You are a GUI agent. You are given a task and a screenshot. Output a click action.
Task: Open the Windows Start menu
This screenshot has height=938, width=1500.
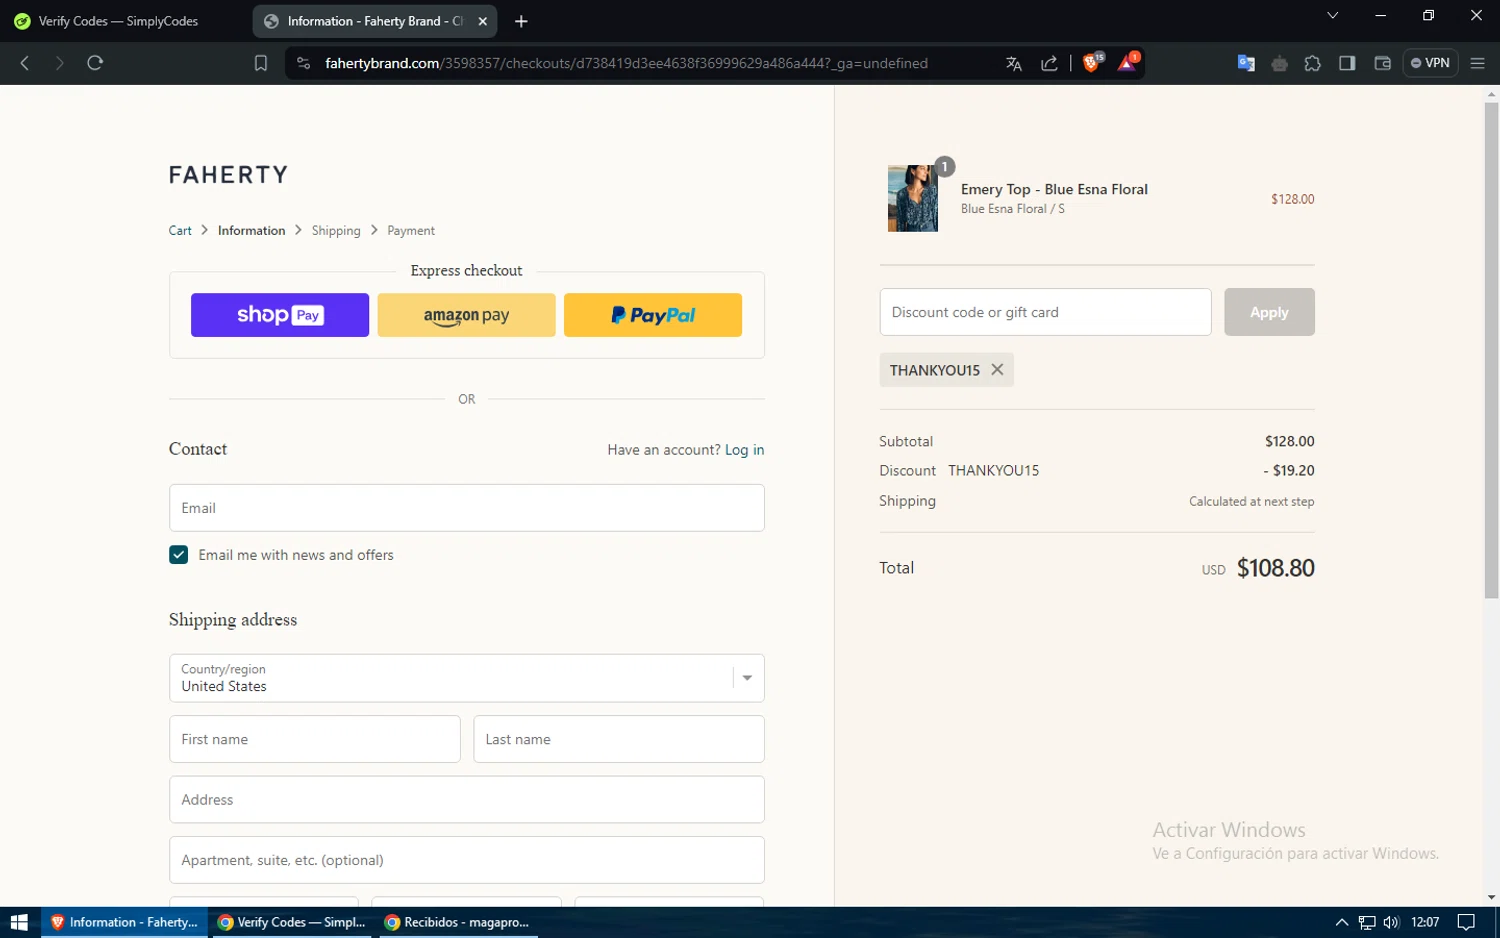click(x=19, y=922)
